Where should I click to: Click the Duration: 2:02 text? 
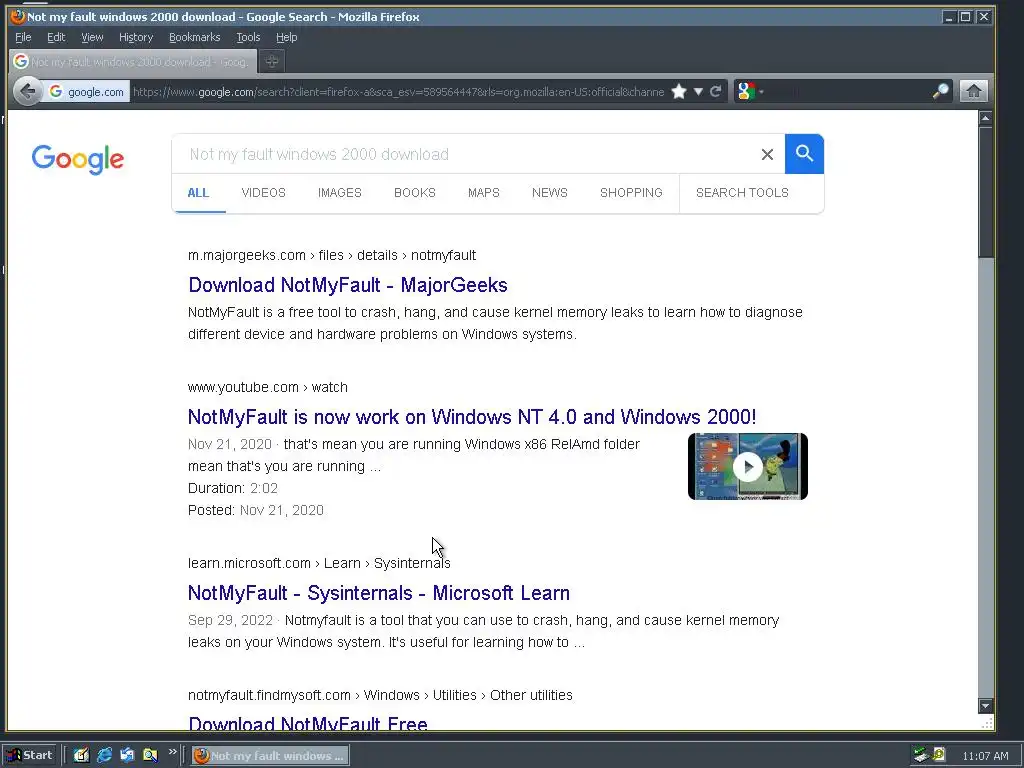(x=233, y=488)
